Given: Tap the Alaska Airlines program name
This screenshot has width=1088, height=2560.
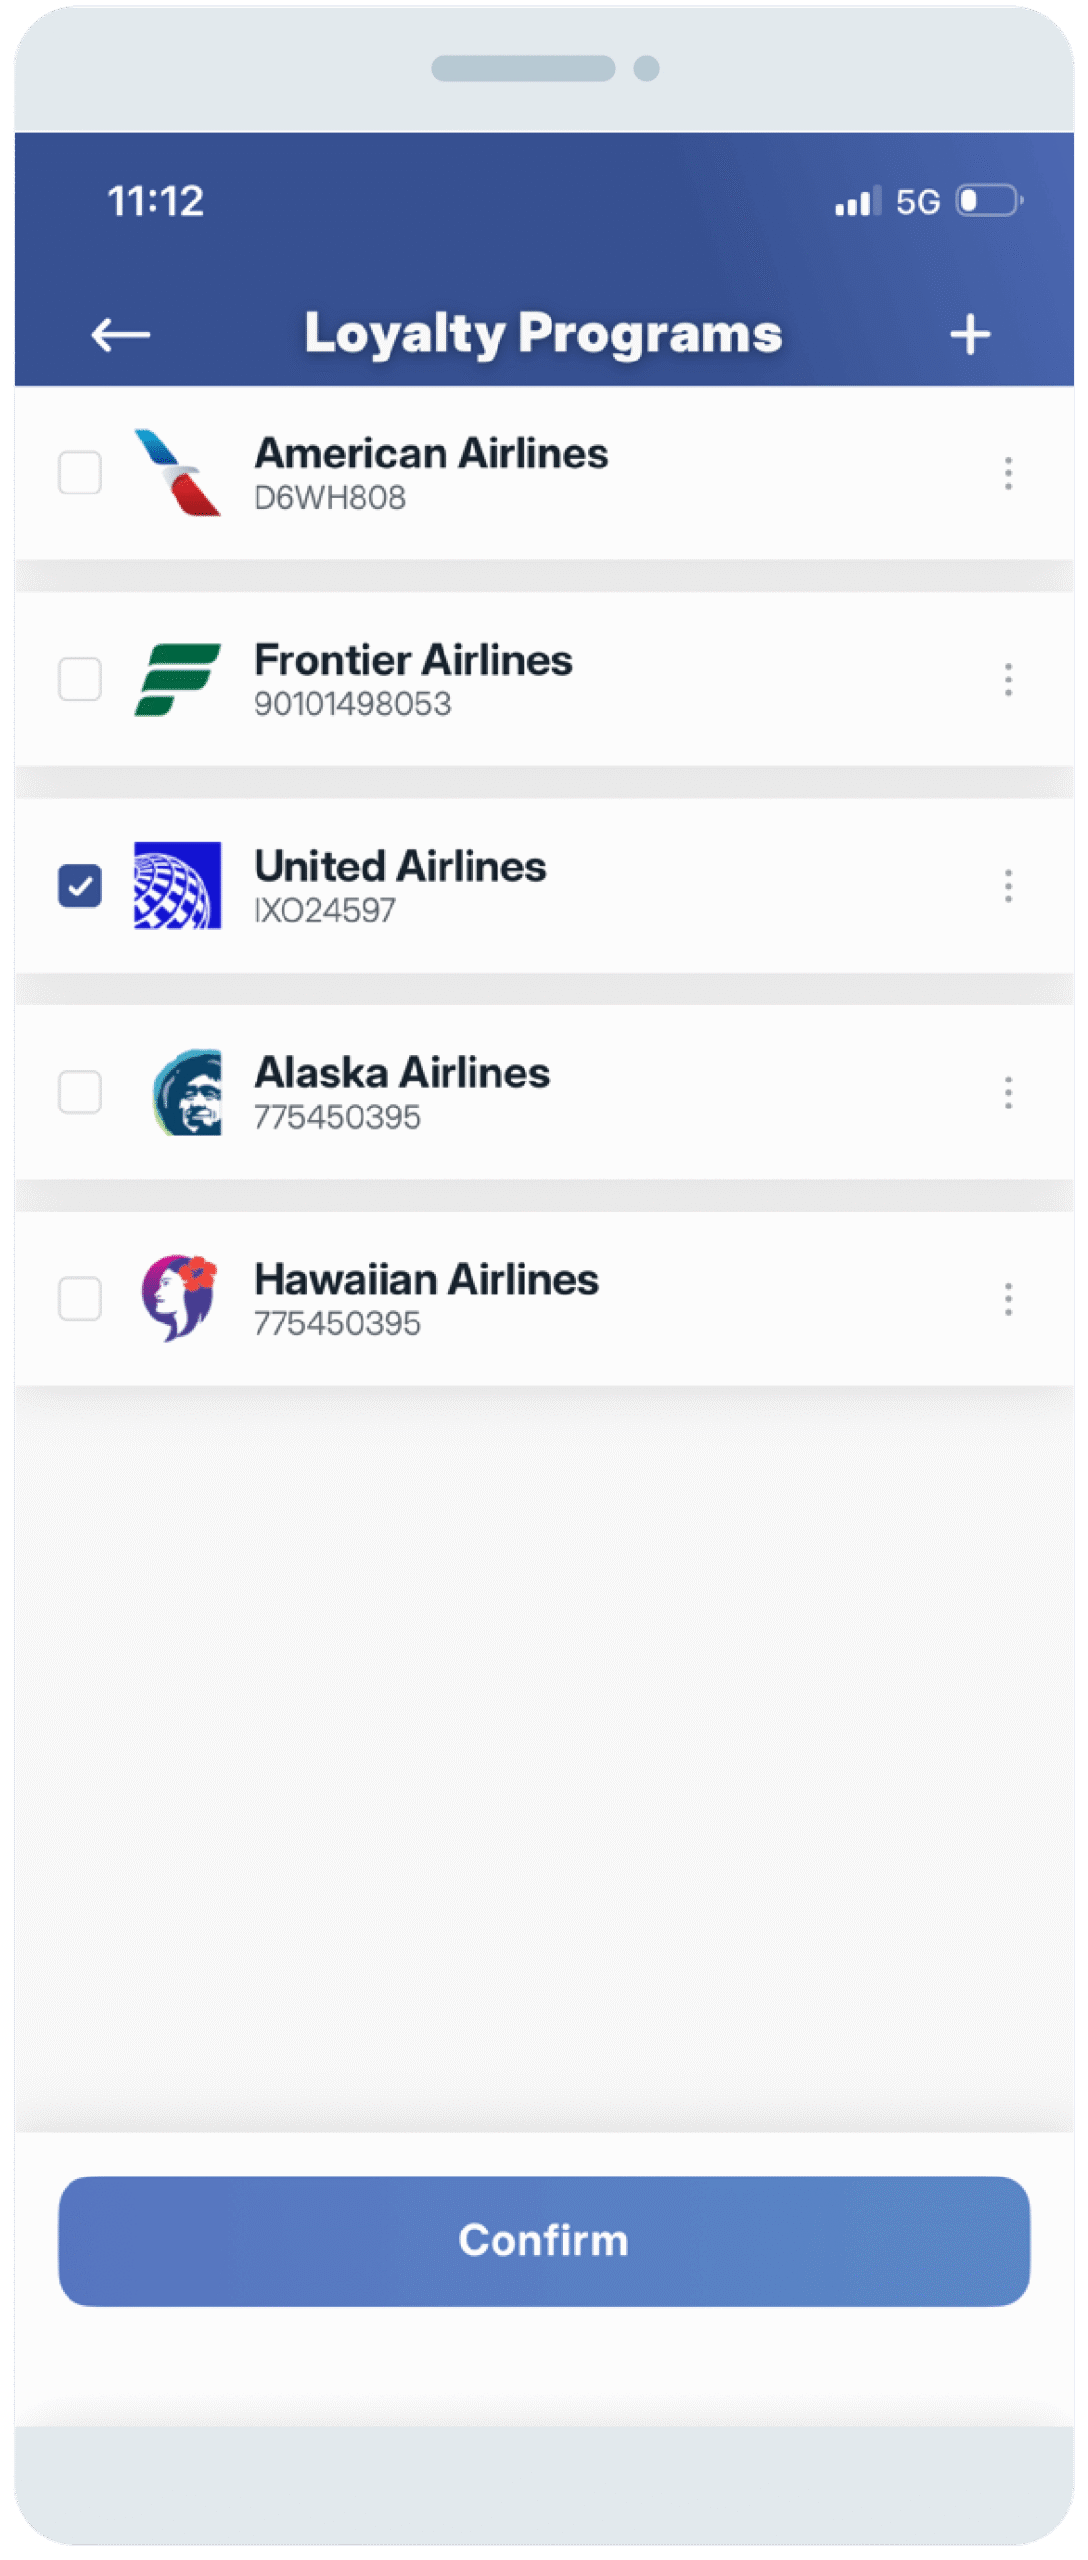Looking at the screenshot, I should (x=402, y=1073).
